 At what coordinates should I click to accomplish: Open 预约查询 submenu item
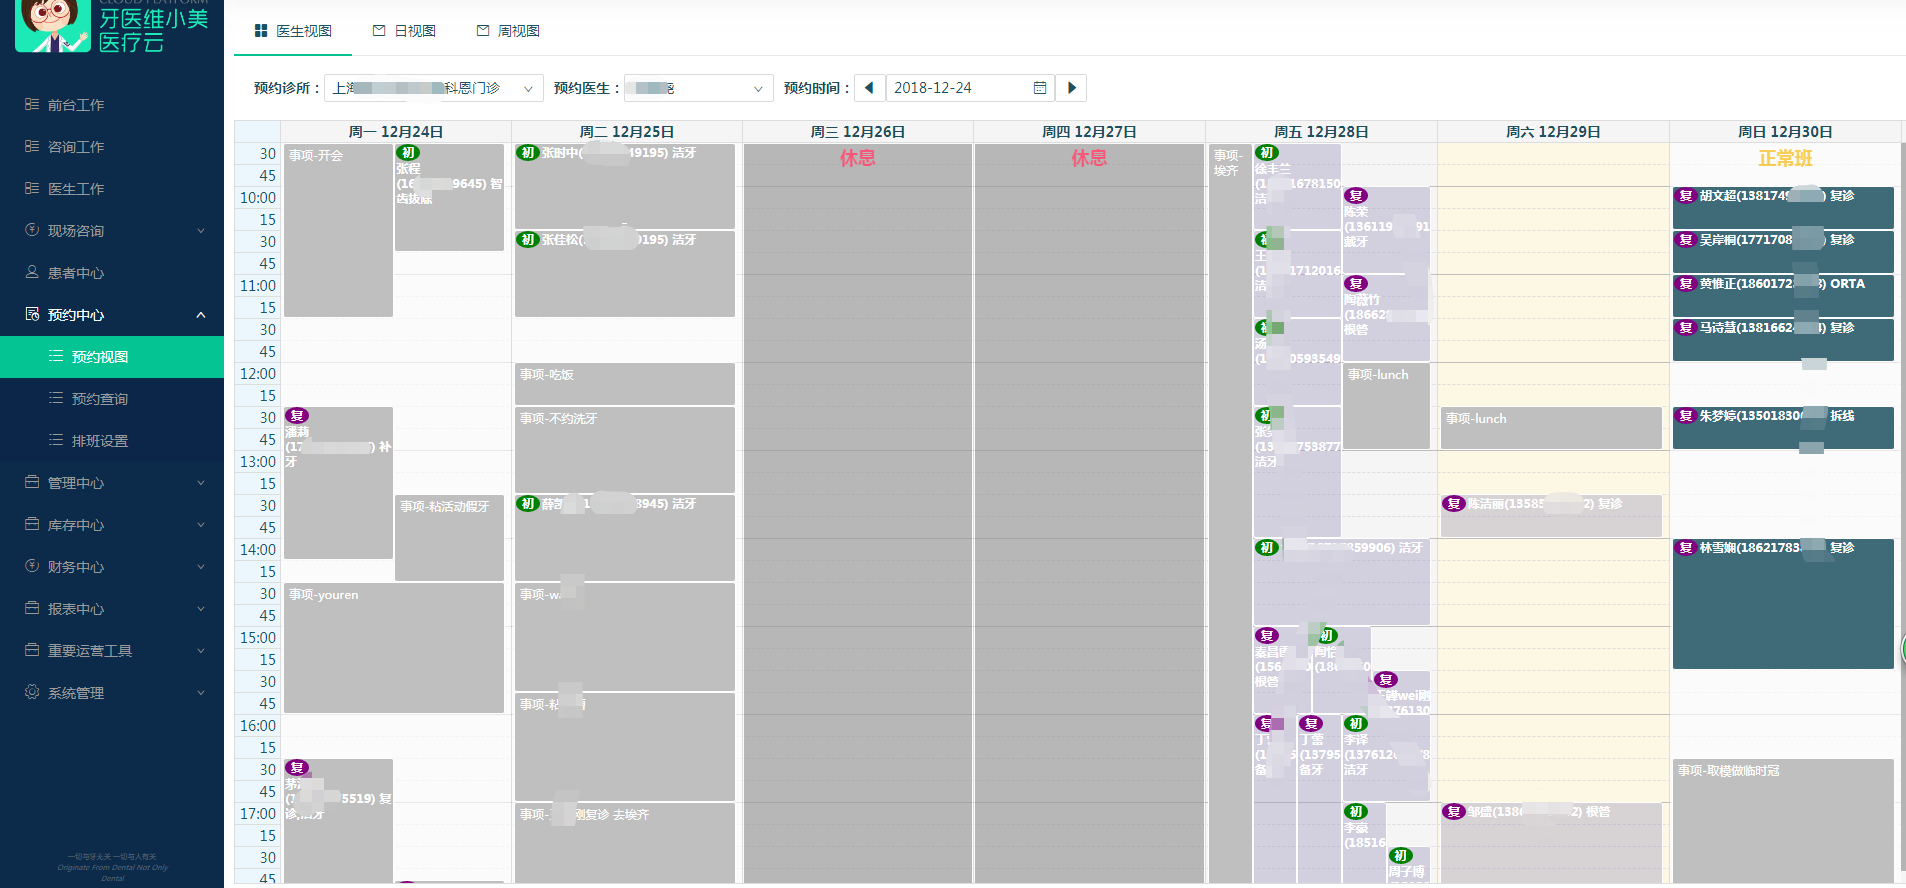point(112,398)
